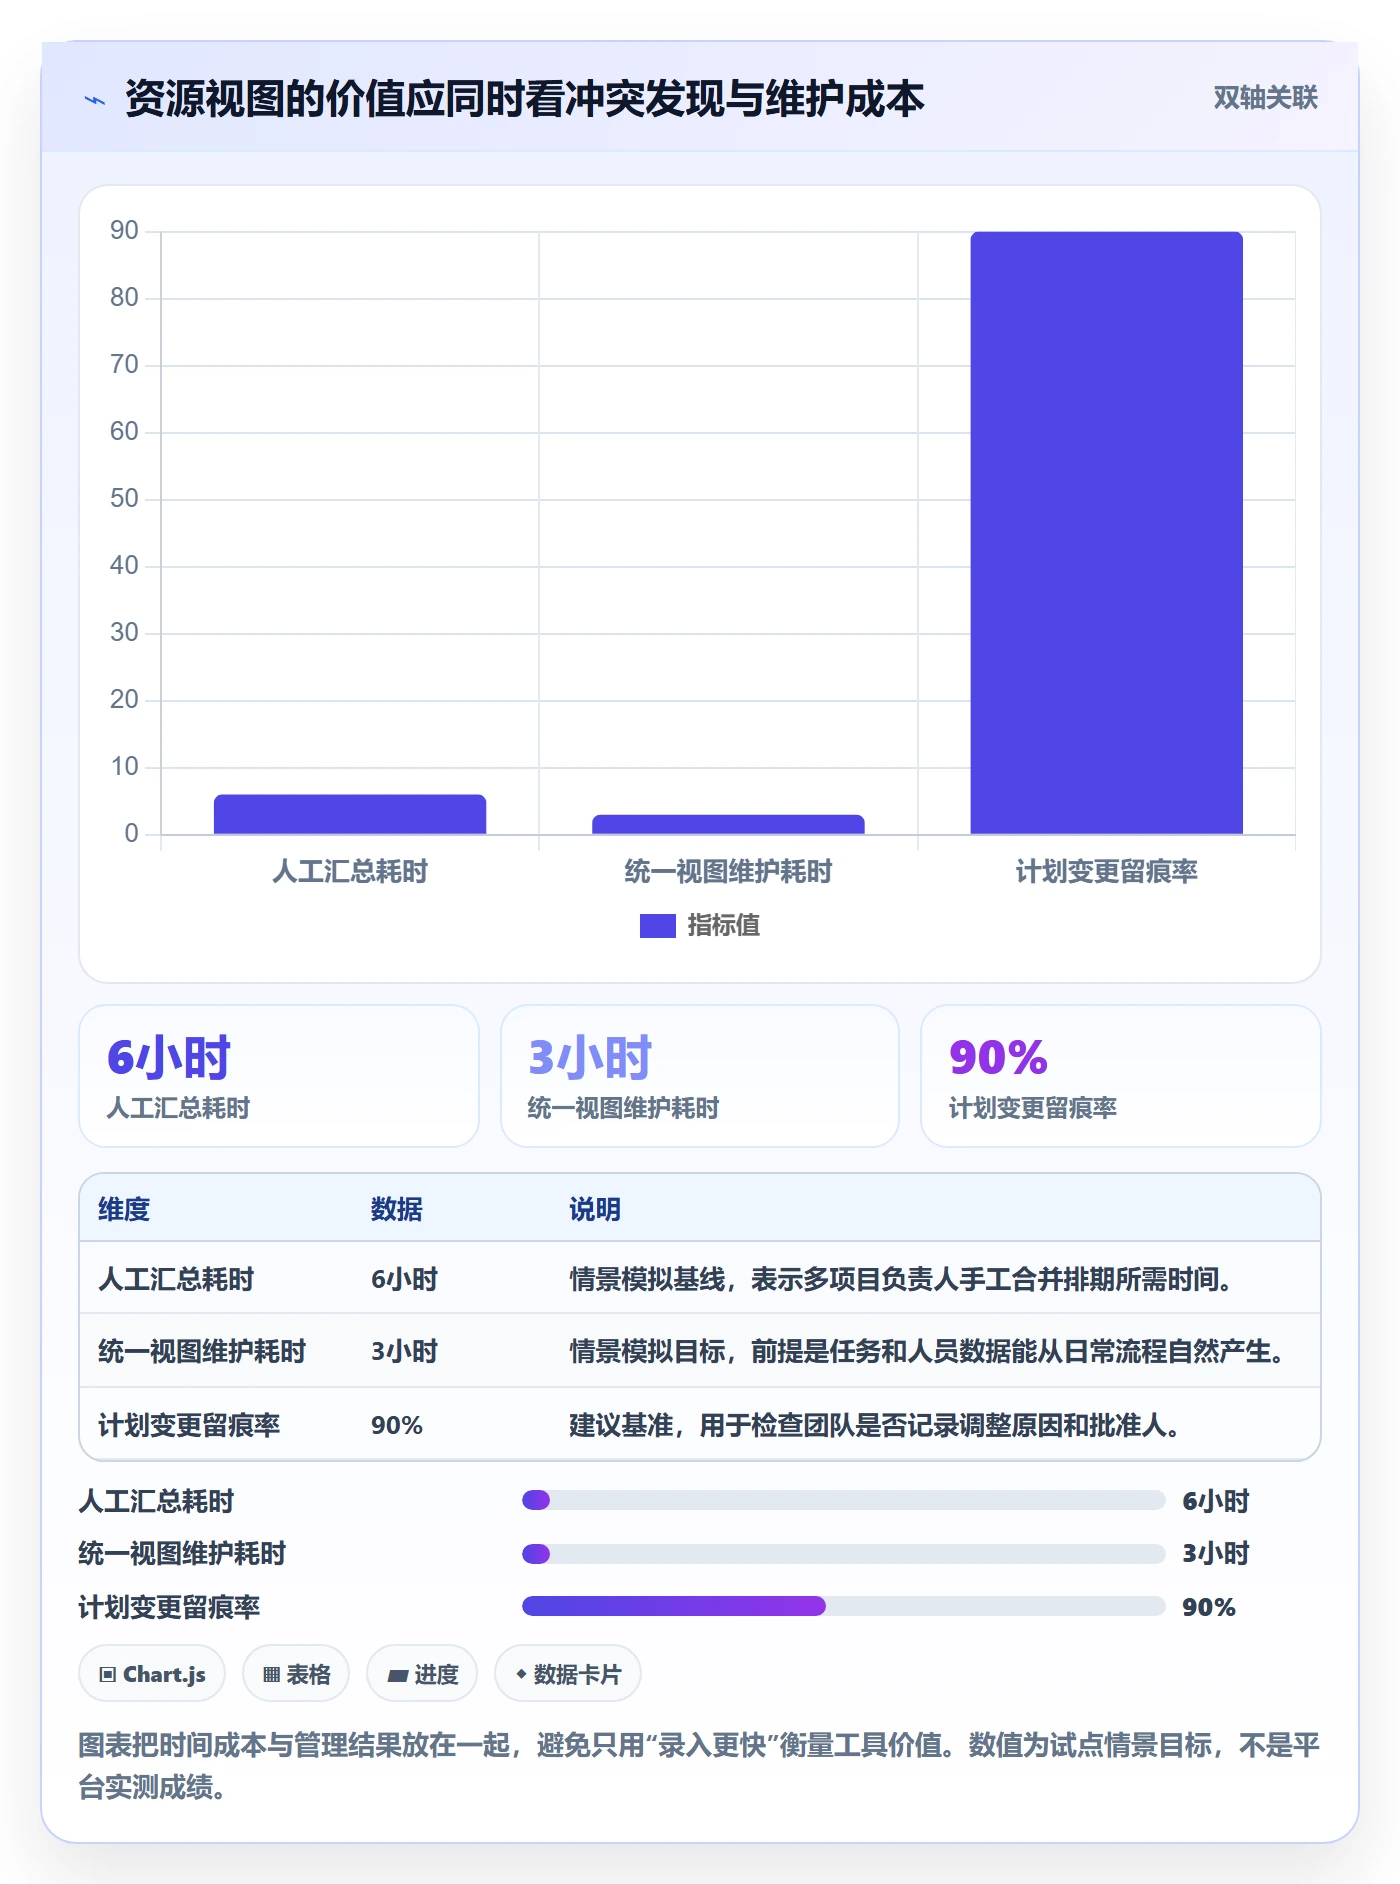Click the 统一视图维护耗时 bar in chart
This screenshot has height=1884, width=1400.
point(728,824)
